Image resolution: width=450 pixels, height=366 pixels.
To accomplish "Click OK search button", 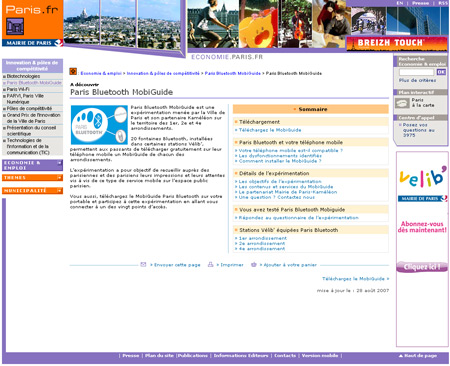I will point(441,72).
